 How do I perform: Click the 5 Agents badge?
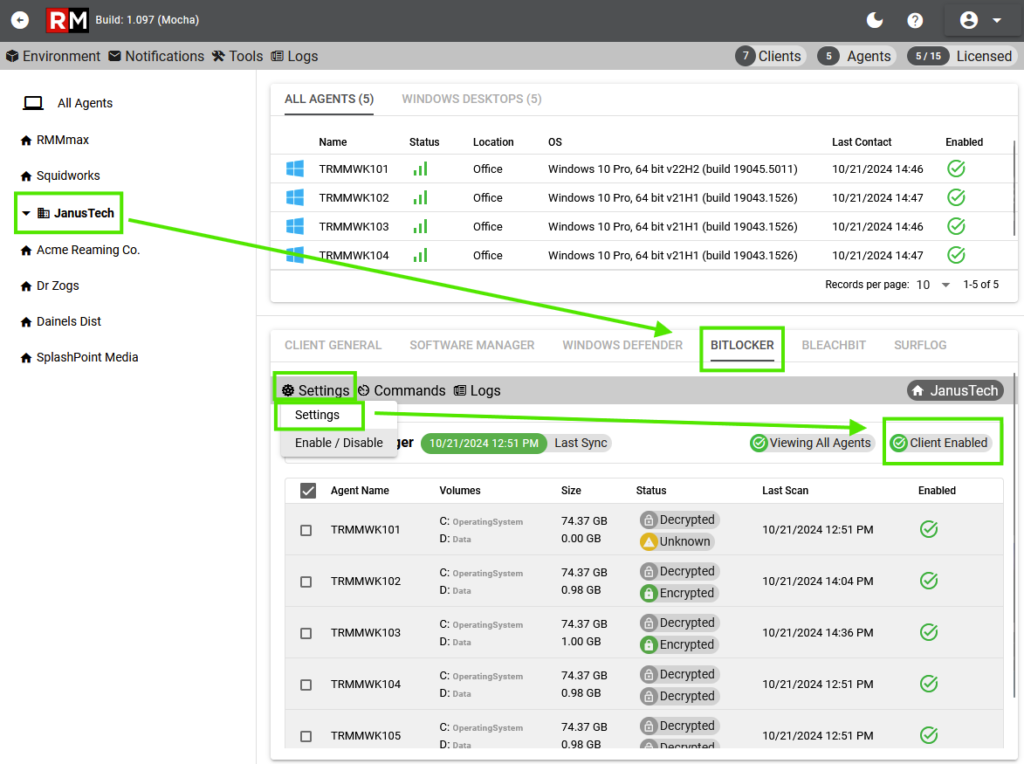click(x=856, y=56)
